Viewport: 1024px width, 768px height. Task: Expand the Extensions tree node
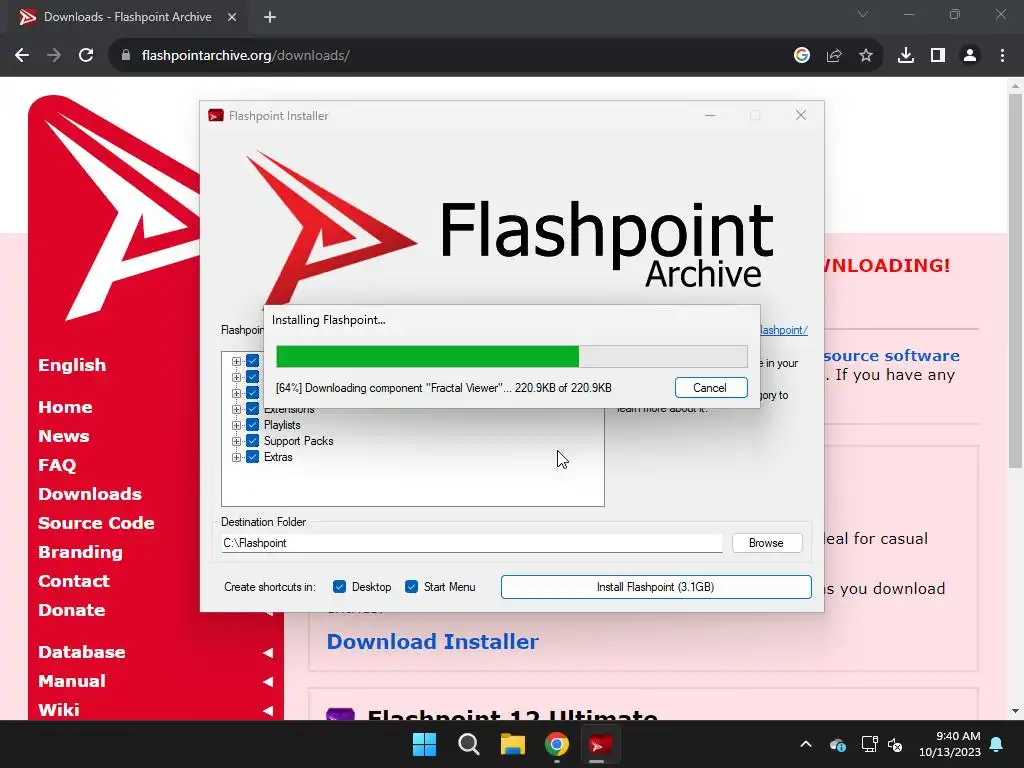click(x=236, y=409)
